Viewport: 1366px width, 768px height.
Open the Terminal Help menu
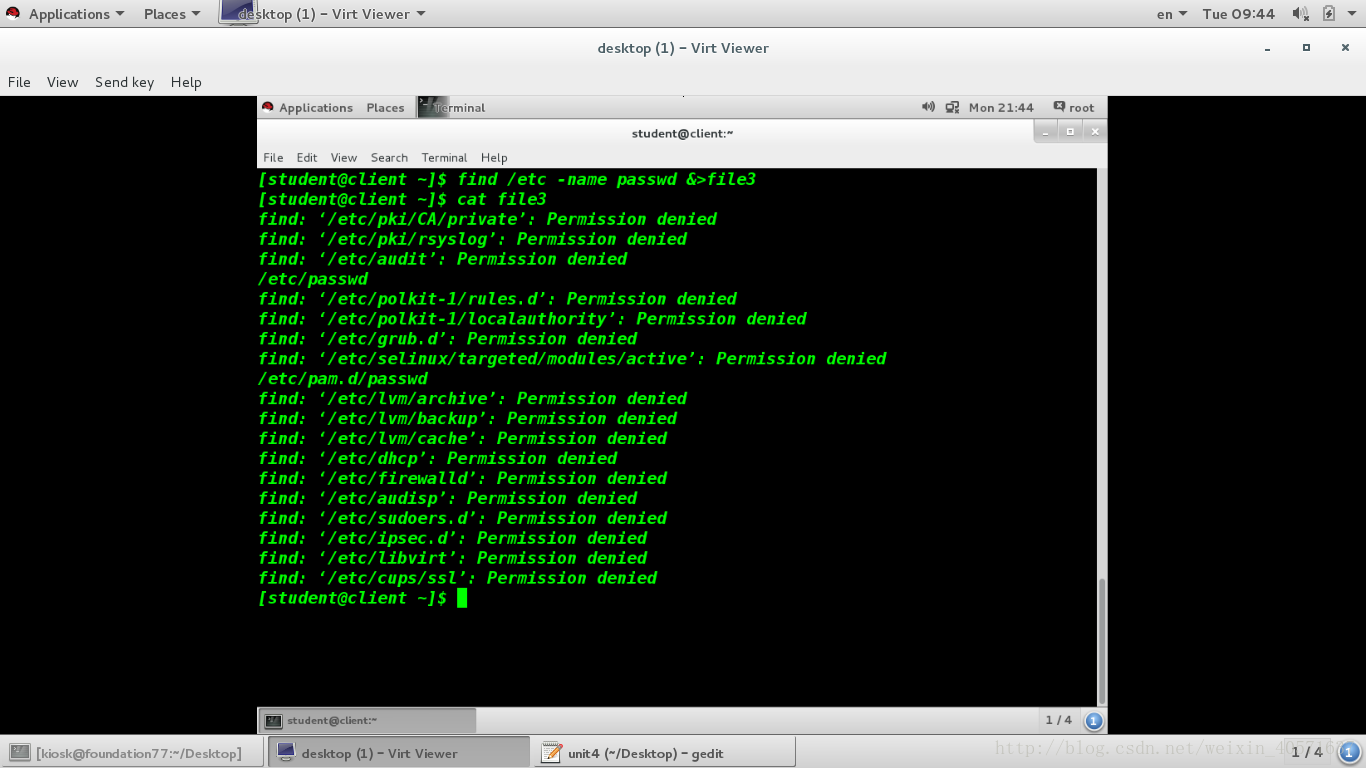click(x=494, y=157)
